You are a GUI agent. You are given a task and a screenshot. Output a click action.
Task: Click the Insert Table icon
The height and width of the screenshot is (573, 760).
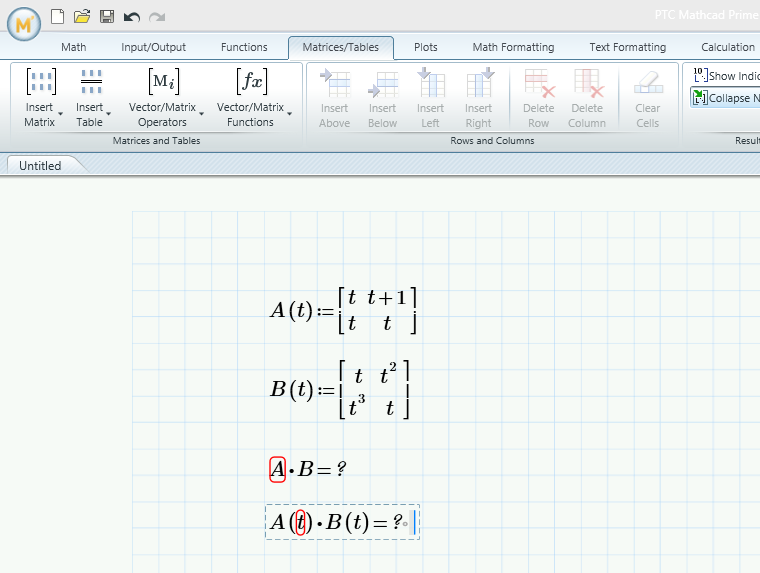(x=91, y=81)
